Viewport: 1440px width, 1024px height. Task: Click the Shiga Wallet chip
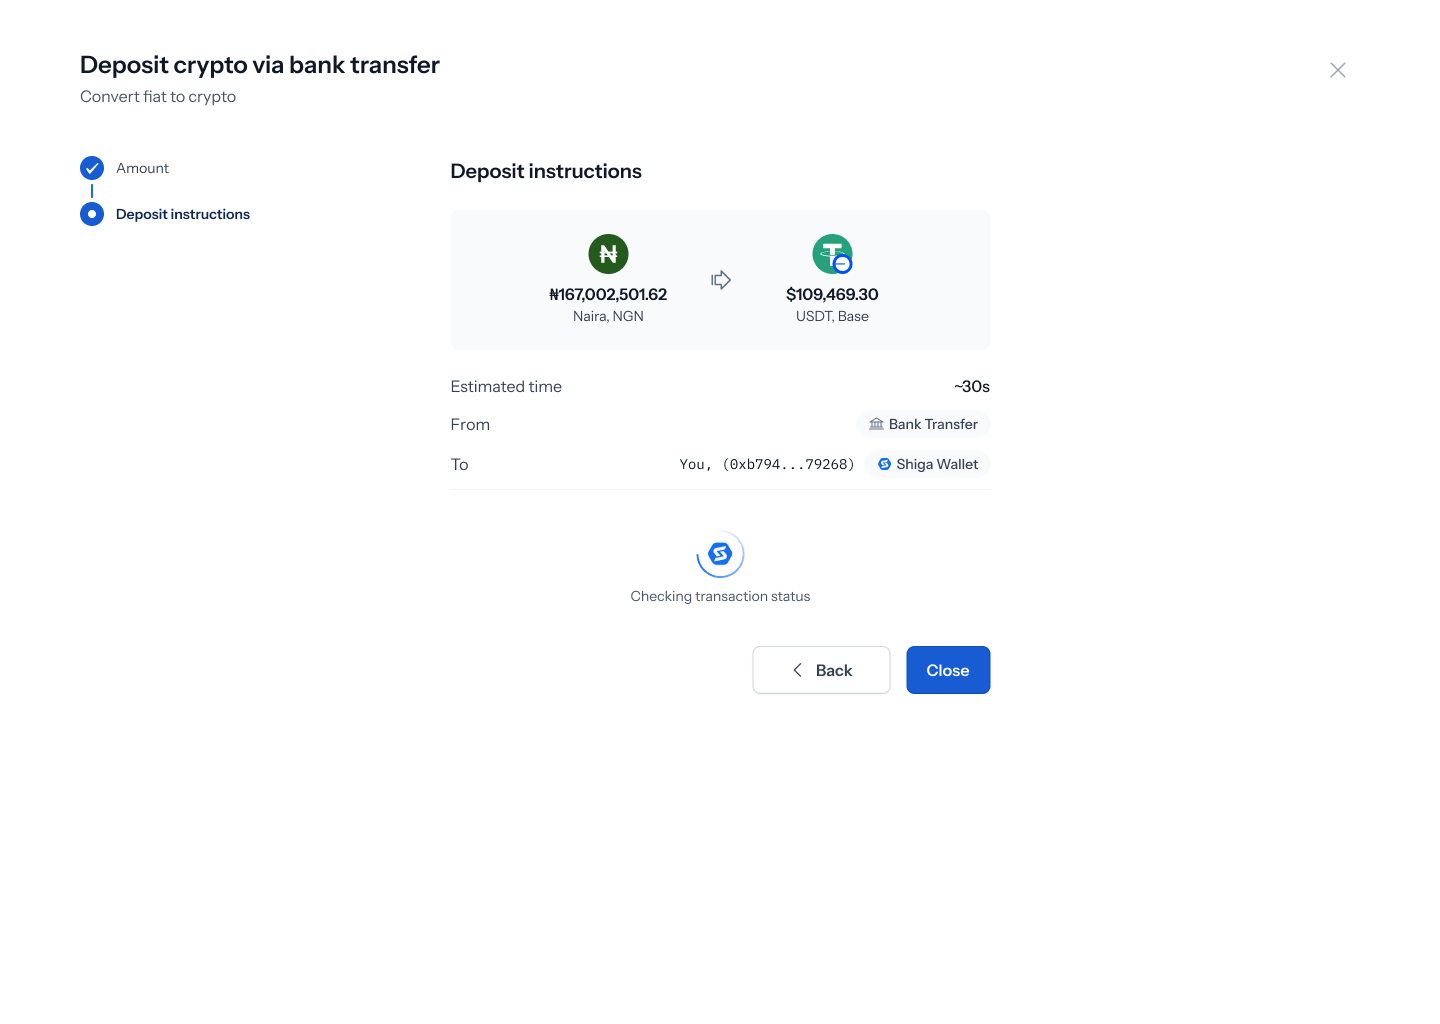[927, 464]
